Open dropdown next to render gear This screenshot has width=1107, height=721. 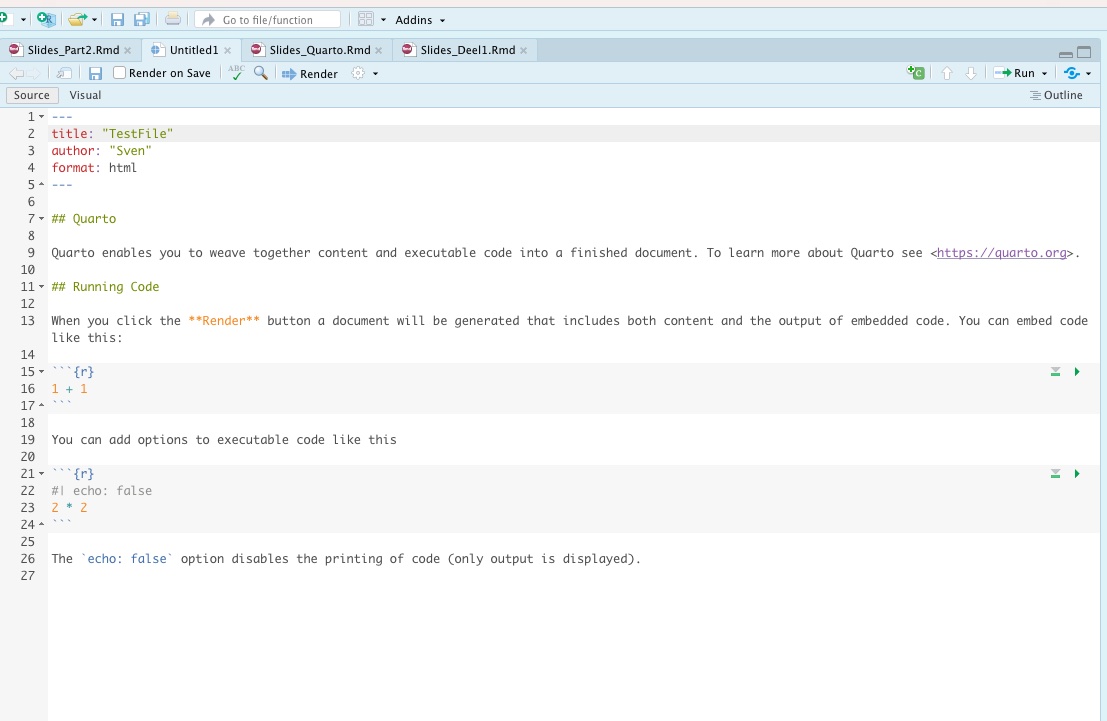pos(376,73)
